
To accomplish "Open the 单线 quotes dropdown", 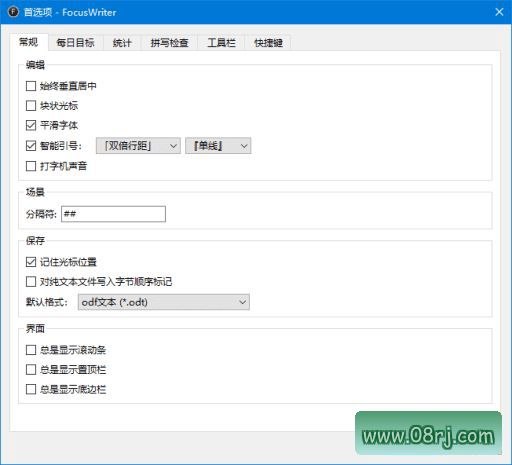I will click(x=218, y=146).
